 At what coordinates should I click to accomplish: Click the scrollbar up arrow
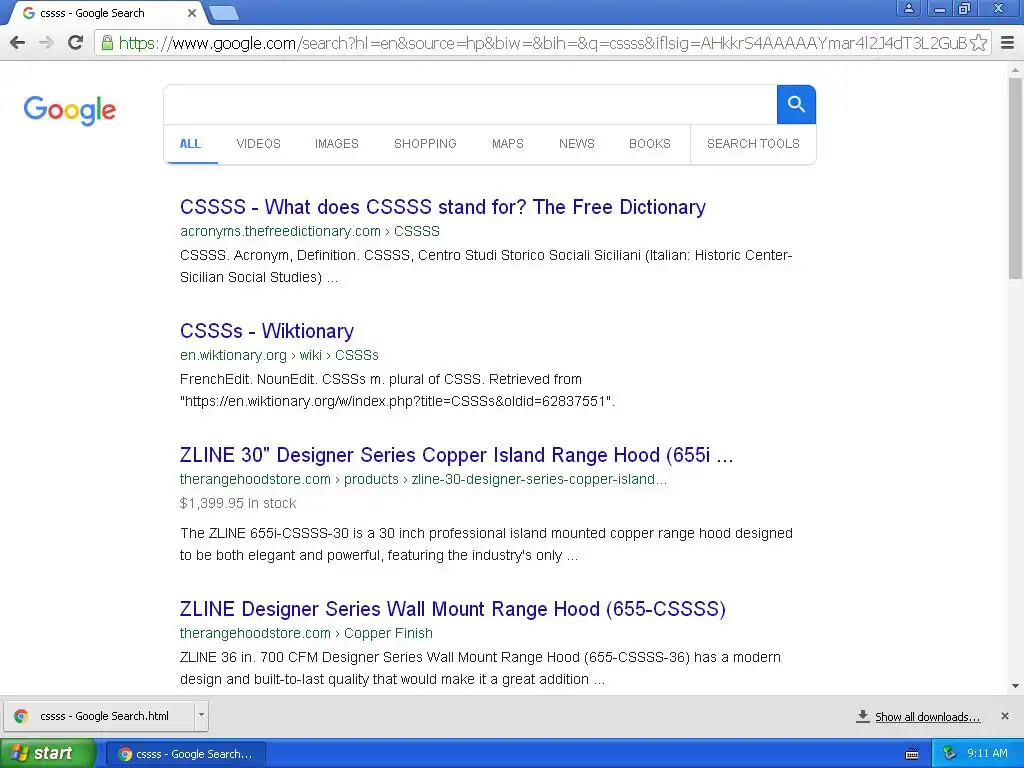point(1015,69)
